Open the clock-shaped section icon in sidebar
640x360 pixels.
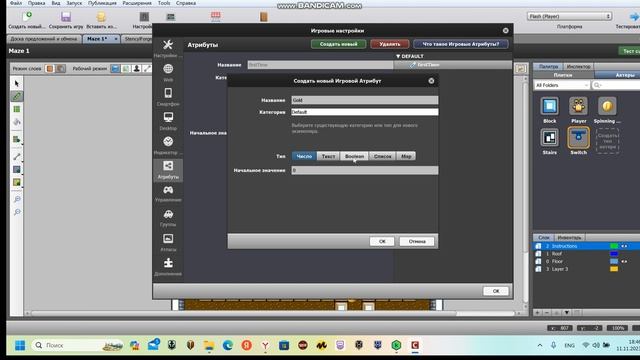click(168, 141)
